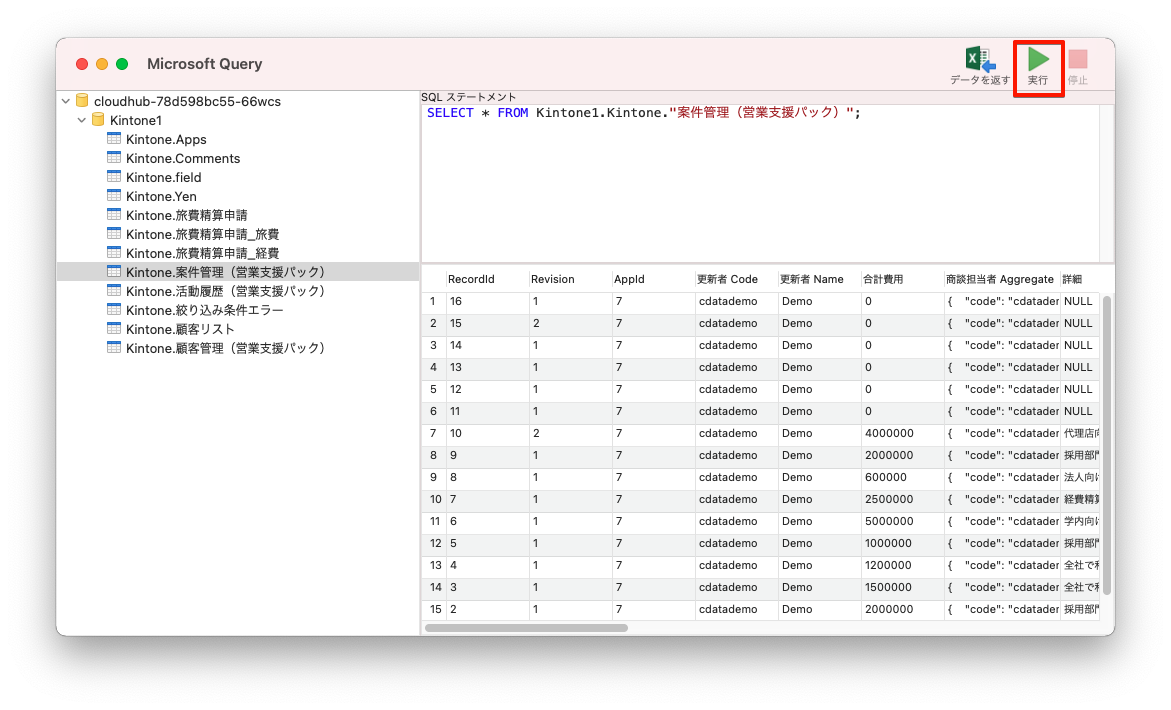Click the horizontal scrollbar under results
1171x710 pixels.
[527, 628]
